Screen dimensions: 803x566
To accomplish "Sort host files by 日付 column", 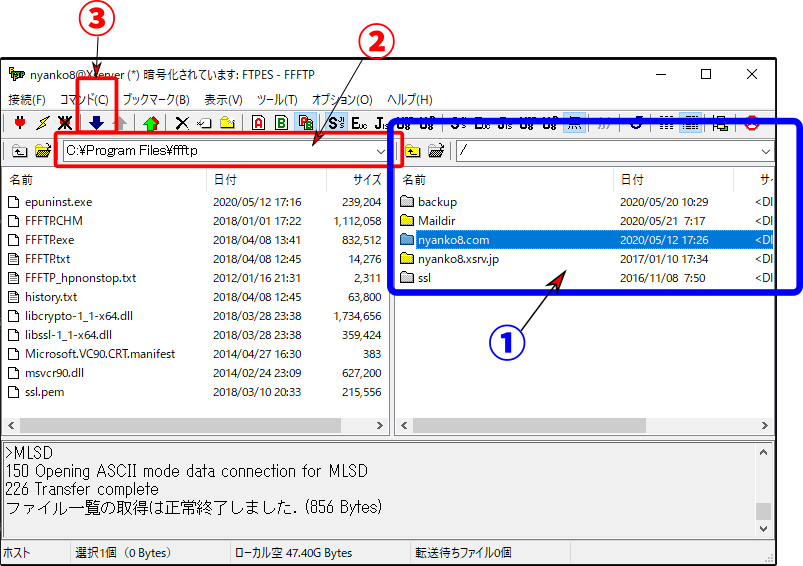I will [673, 180].
